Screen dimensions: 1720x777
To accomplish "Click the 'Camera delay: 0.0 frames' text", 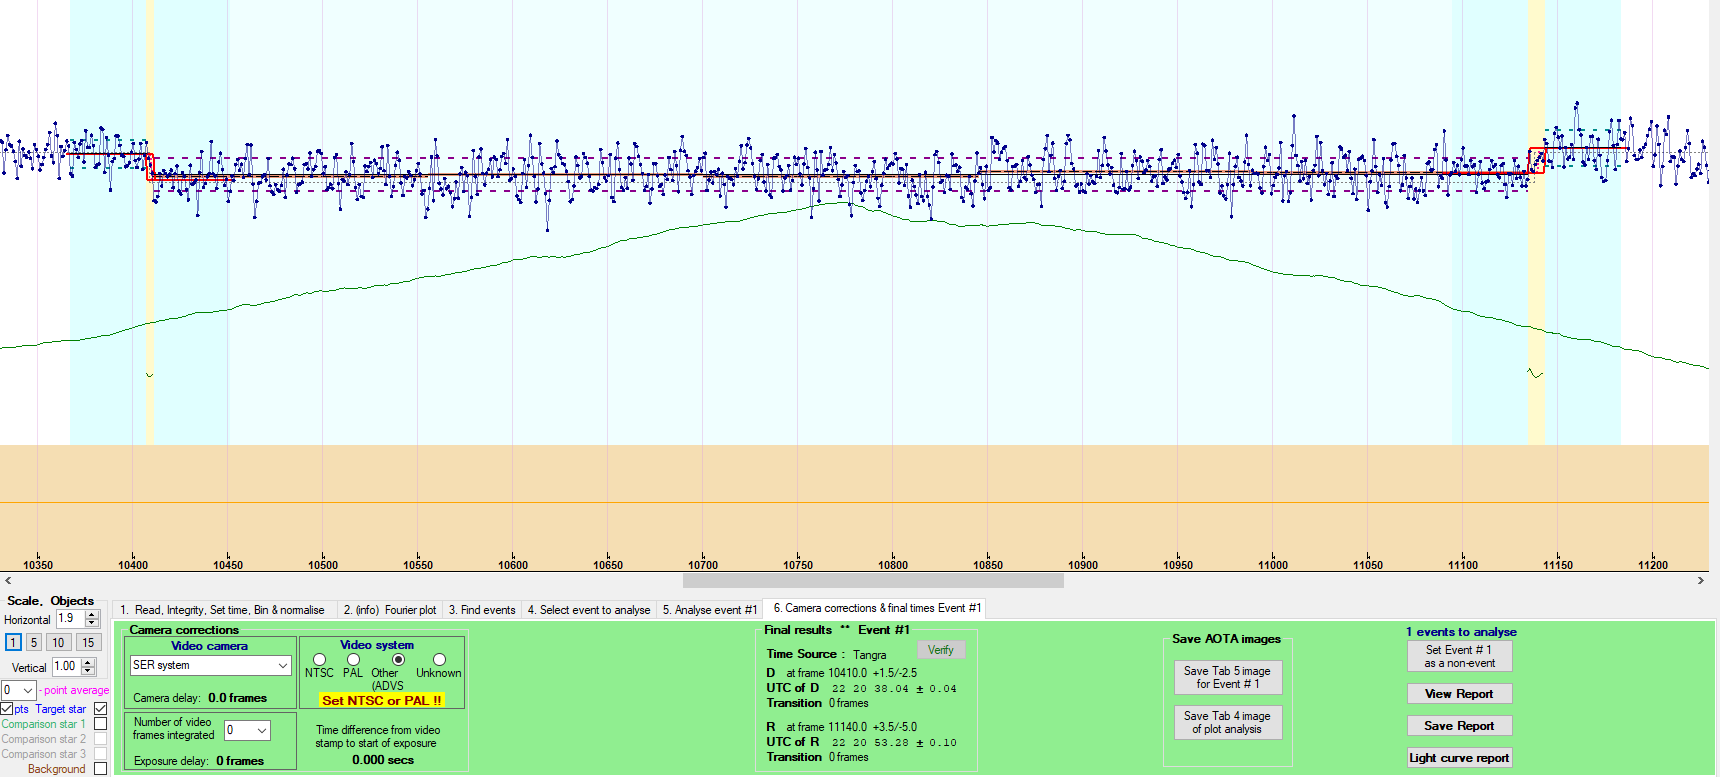I will point(200,698).
